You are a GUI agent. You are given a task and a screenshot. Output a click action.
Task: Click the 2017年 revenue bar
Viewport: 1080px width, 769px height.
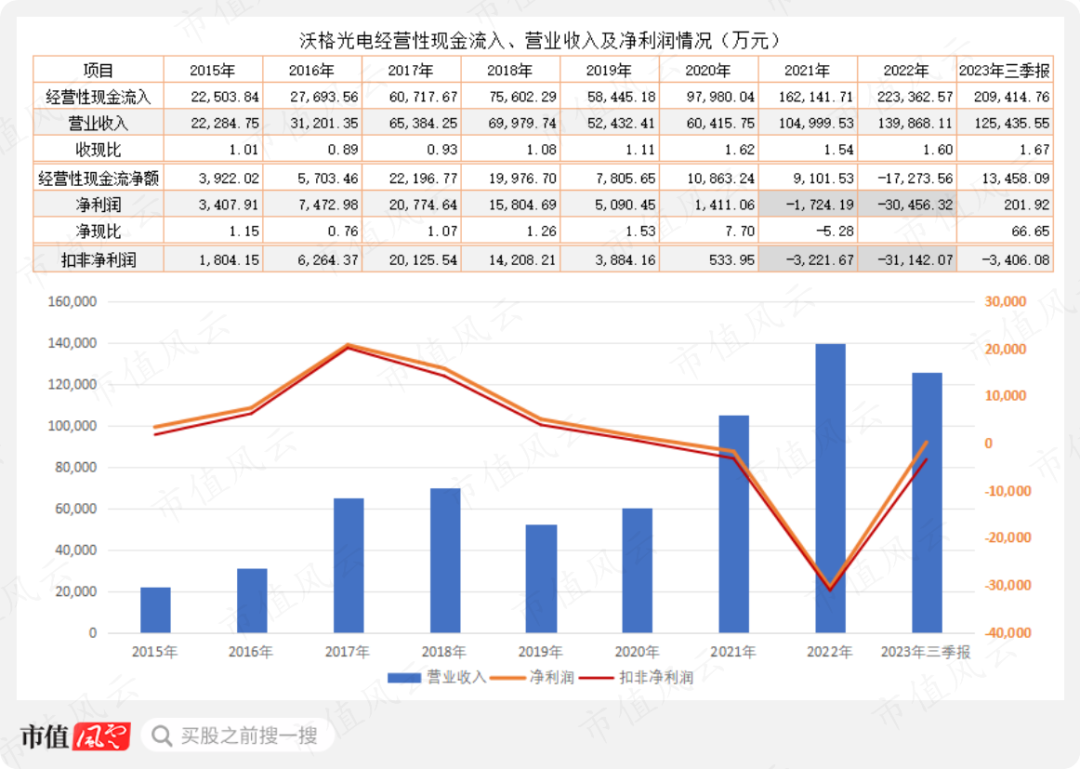click(349, 565)
